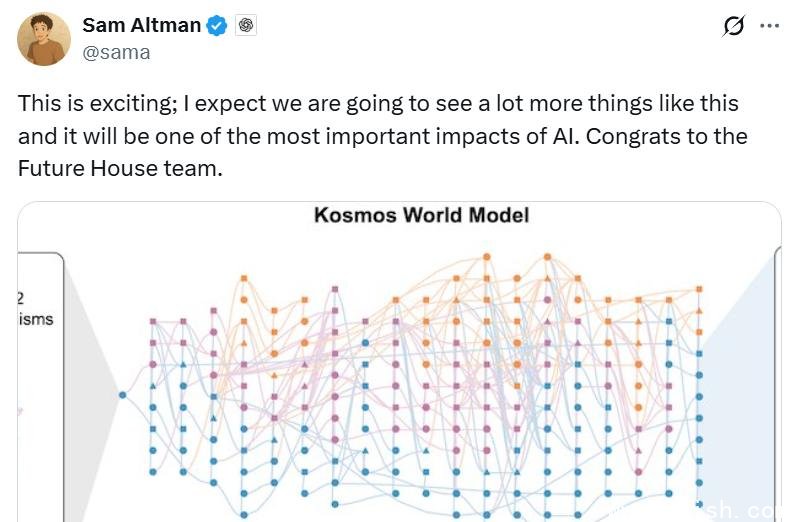Open the three-dot more options menu

point(769,27)
